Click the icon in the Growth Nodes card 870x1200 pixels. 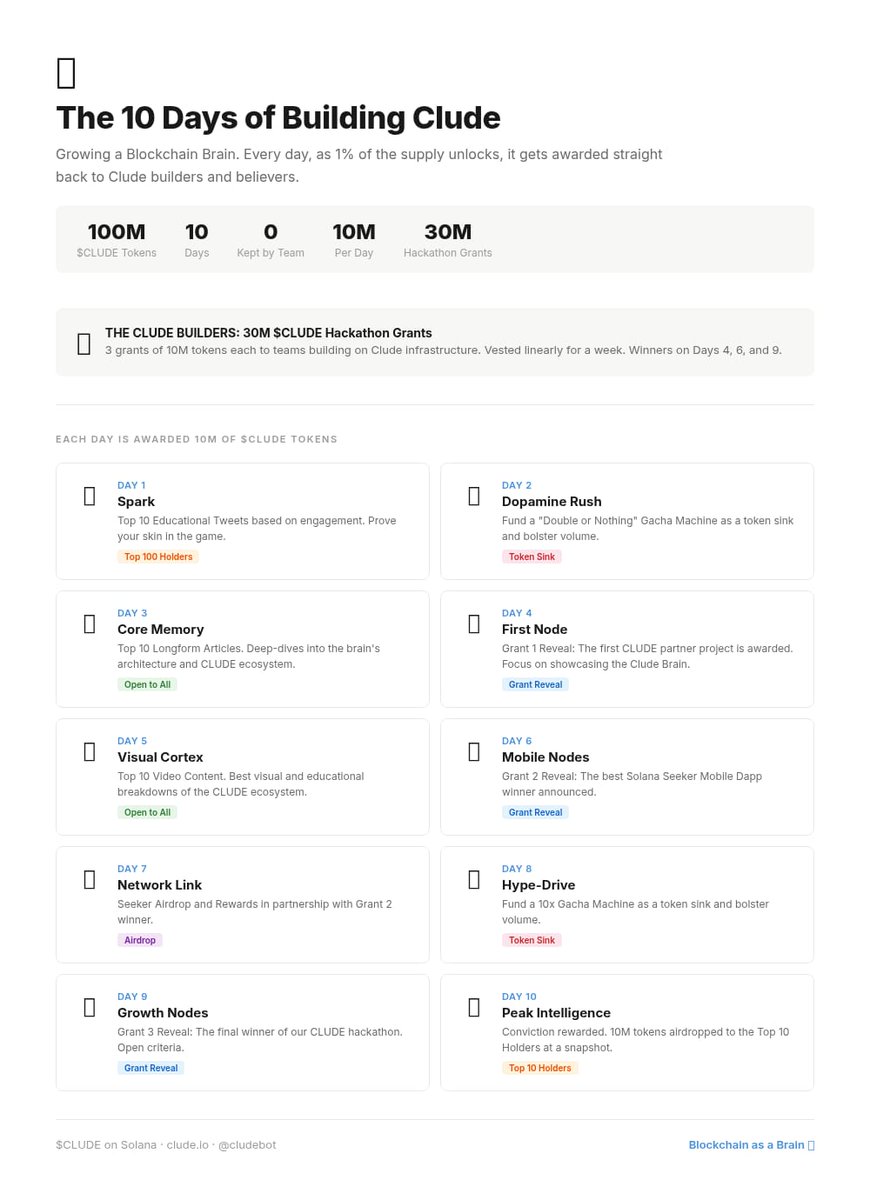tap(90, 1008)
